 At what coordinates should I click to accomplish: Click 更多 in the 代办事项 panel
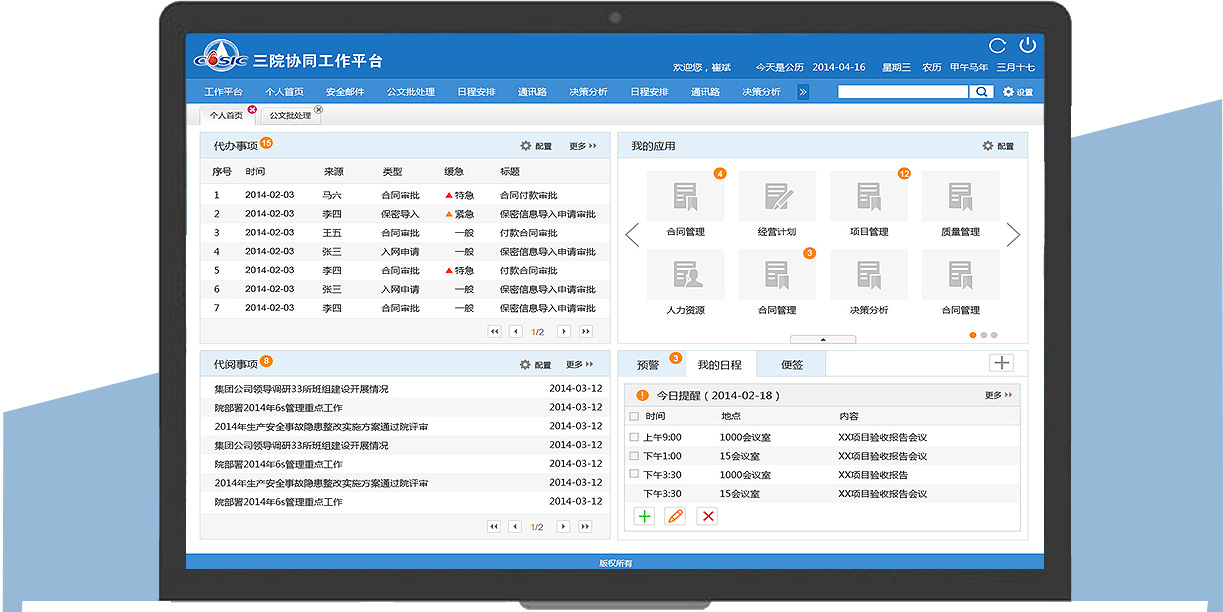click(x=575, y=145)
